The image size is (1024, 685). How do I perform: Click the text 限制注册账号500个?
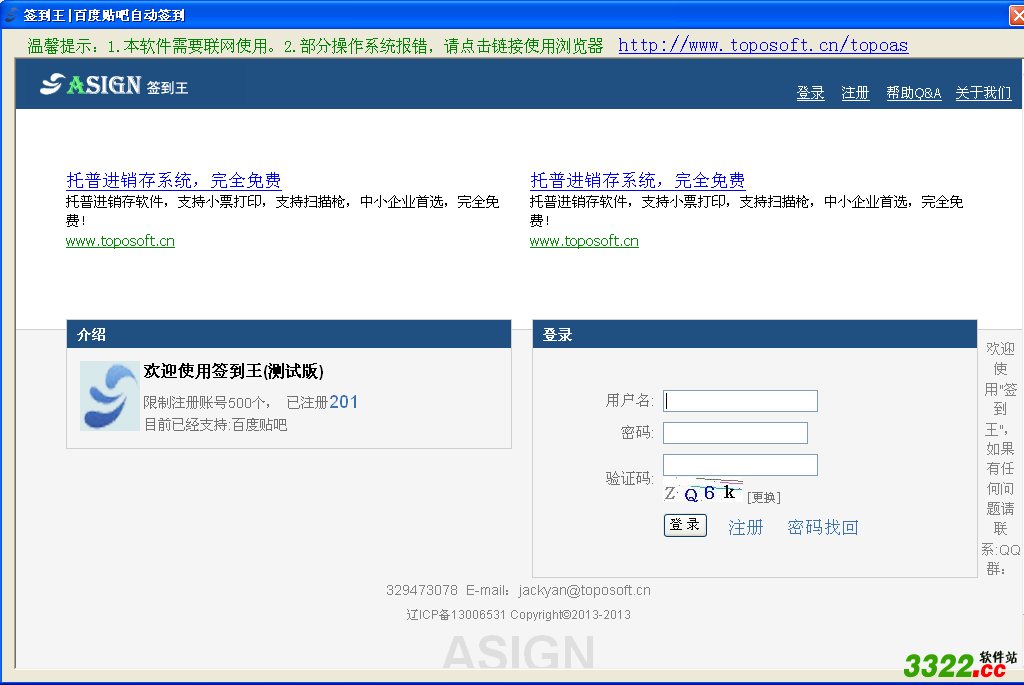[204, 403]
